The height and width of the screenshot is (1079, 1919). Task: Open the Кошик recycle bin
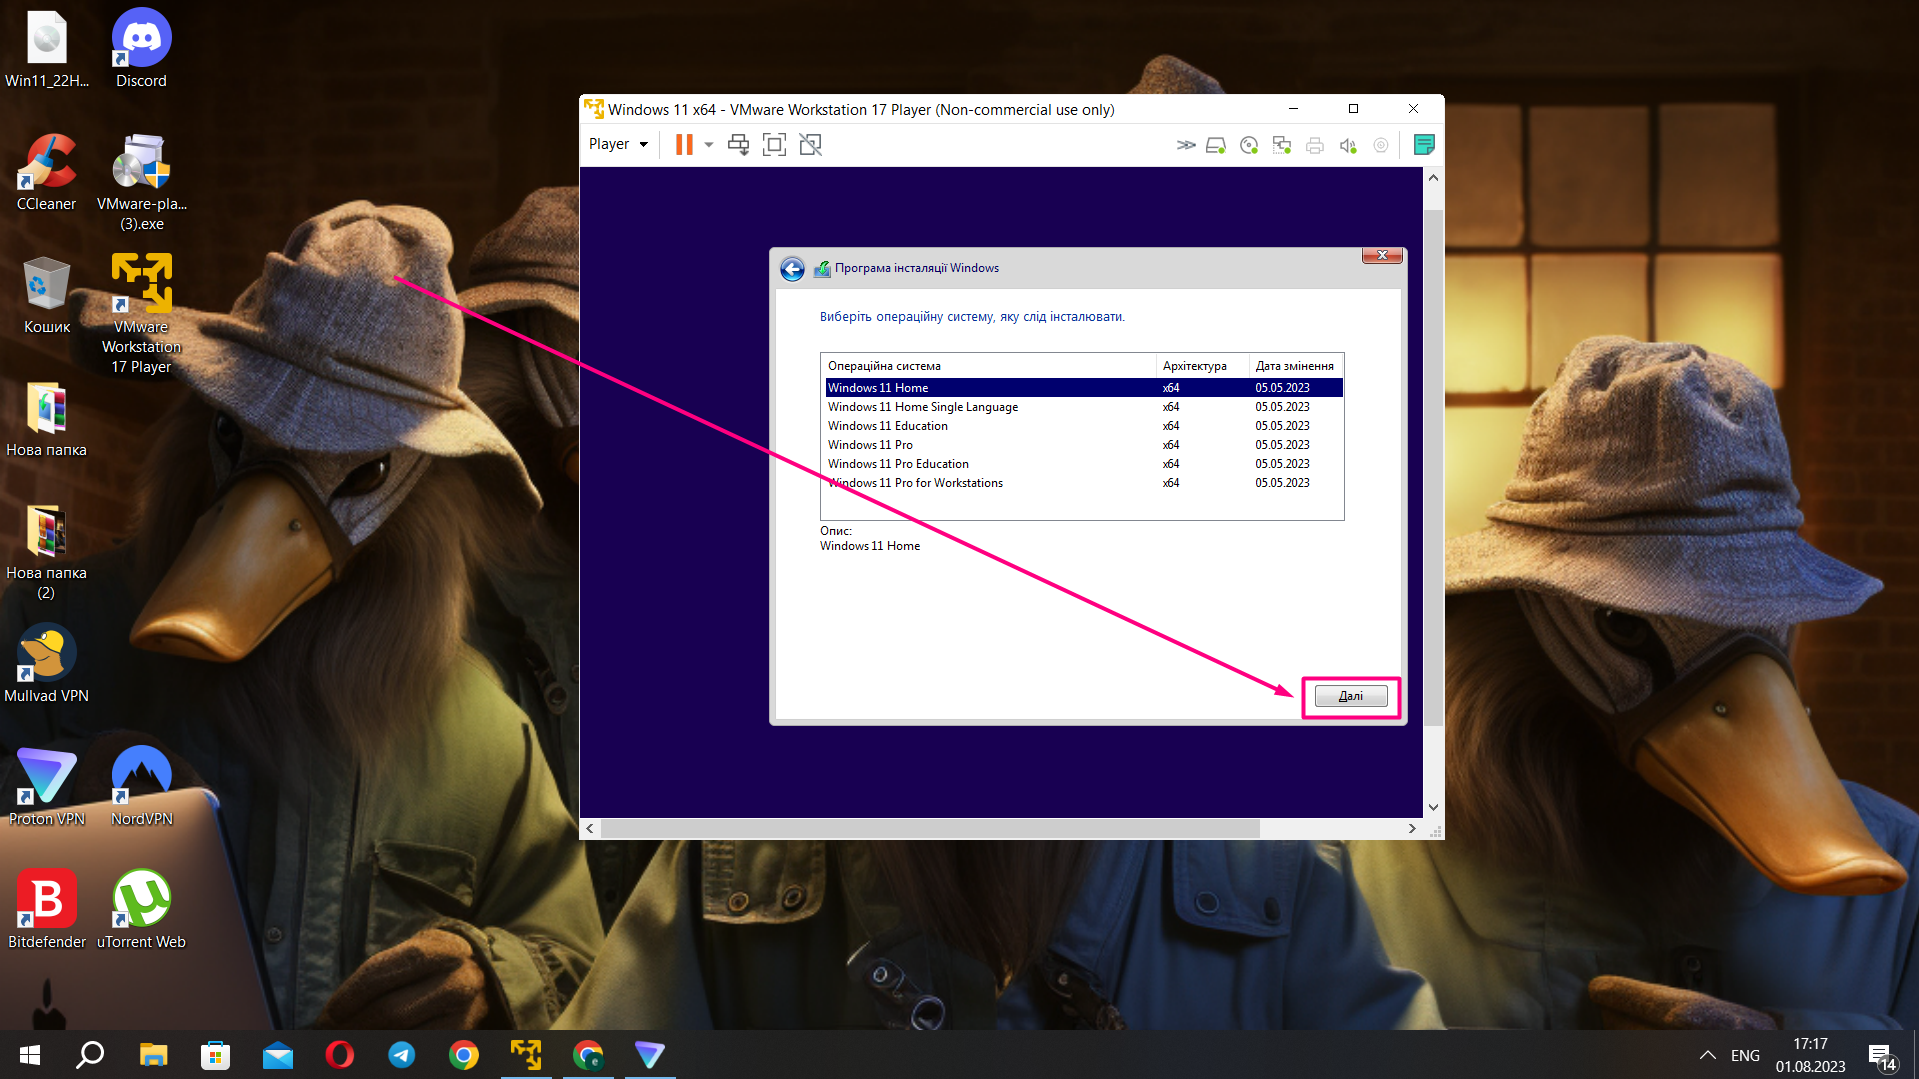point(46,295)
